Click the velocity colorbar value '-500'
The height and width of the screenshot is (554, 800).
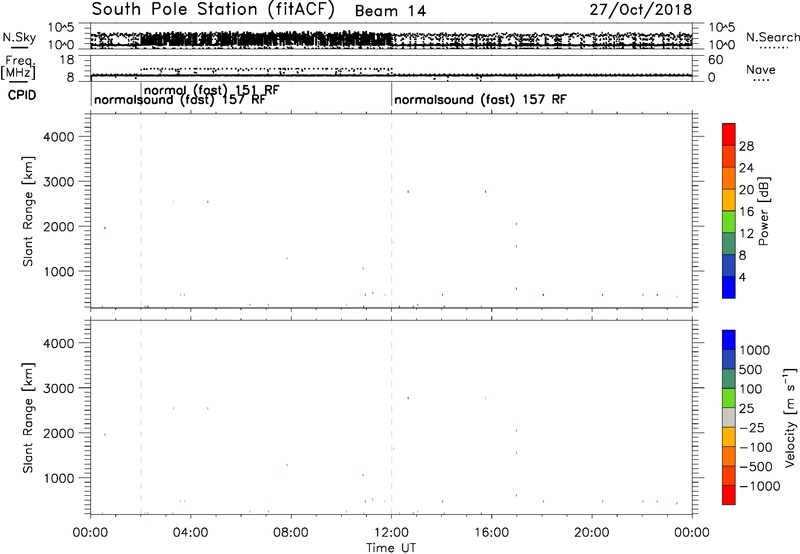pyautogui.click(x=756, y=466)
